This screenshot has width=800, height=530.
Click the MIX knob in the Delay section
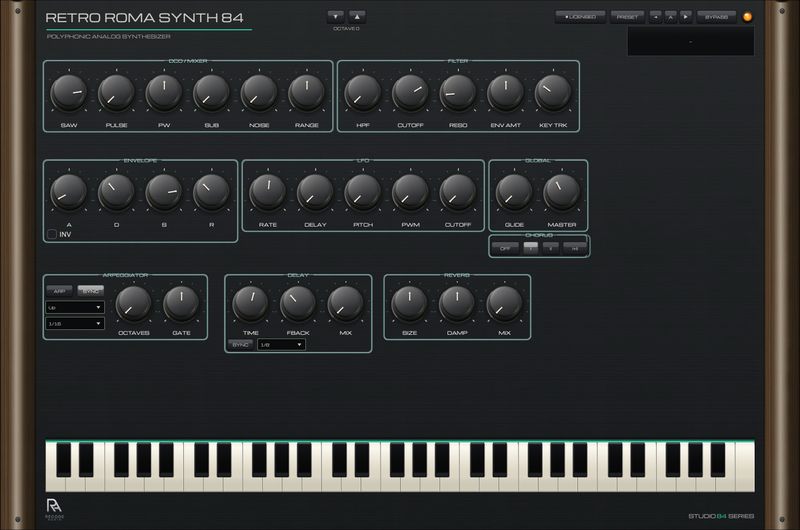click(x=345, y=304)
